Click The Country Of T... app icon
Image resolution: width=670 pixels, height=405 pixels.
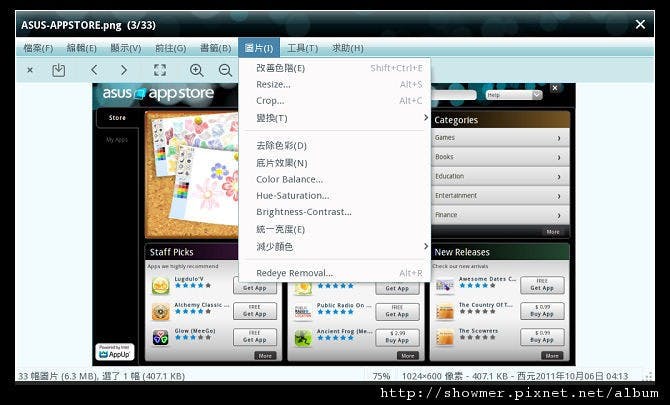[445, 312]
